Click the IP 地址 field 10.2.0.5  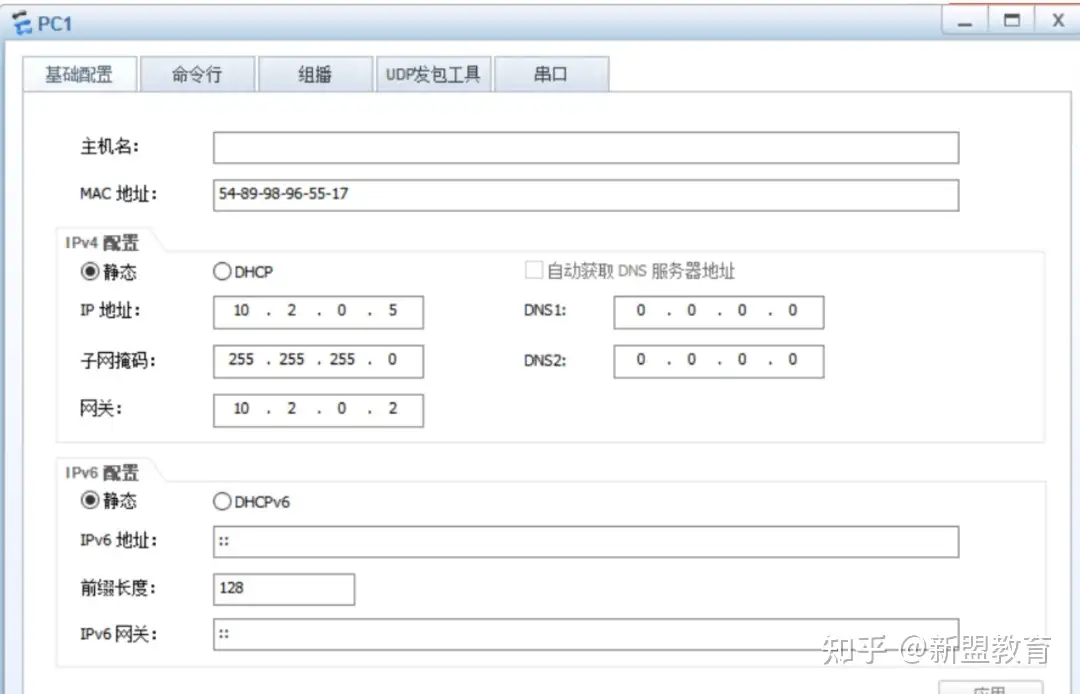click(x=318, y=312)
